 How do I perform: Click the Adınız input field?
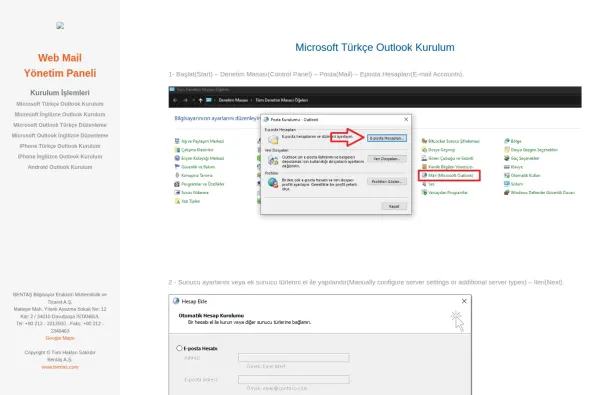293,358
